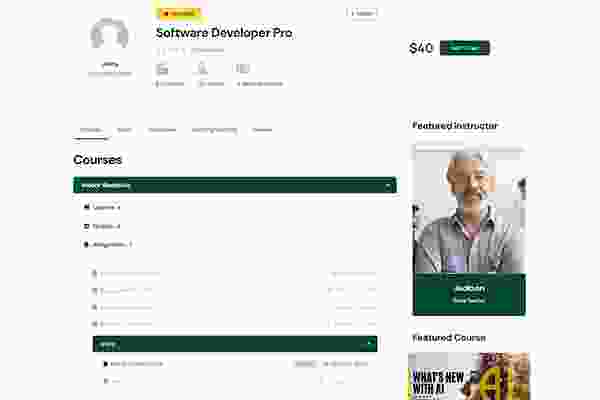Click the lessons count icon under the section header

point(87,207)
